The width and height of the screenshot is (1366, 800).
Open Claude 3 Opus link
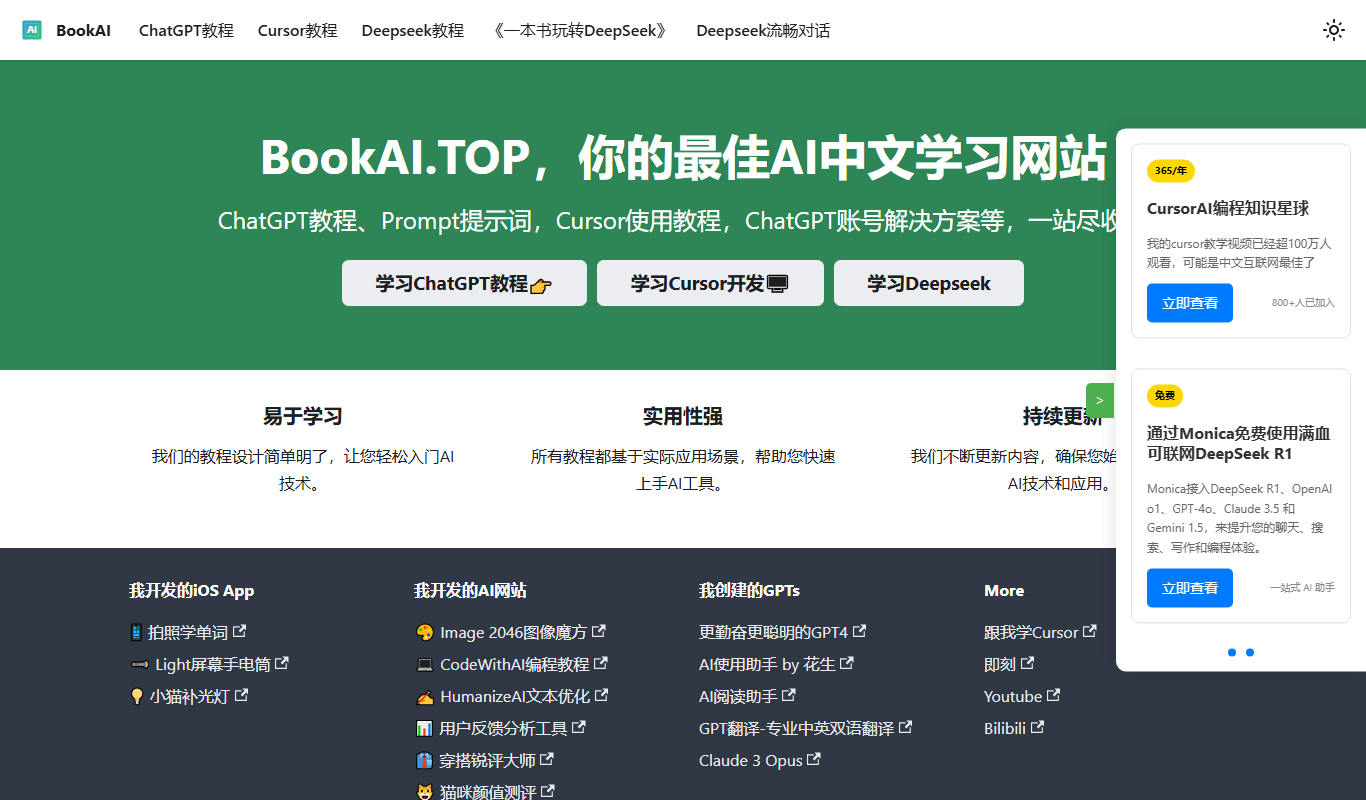(760, 760)
